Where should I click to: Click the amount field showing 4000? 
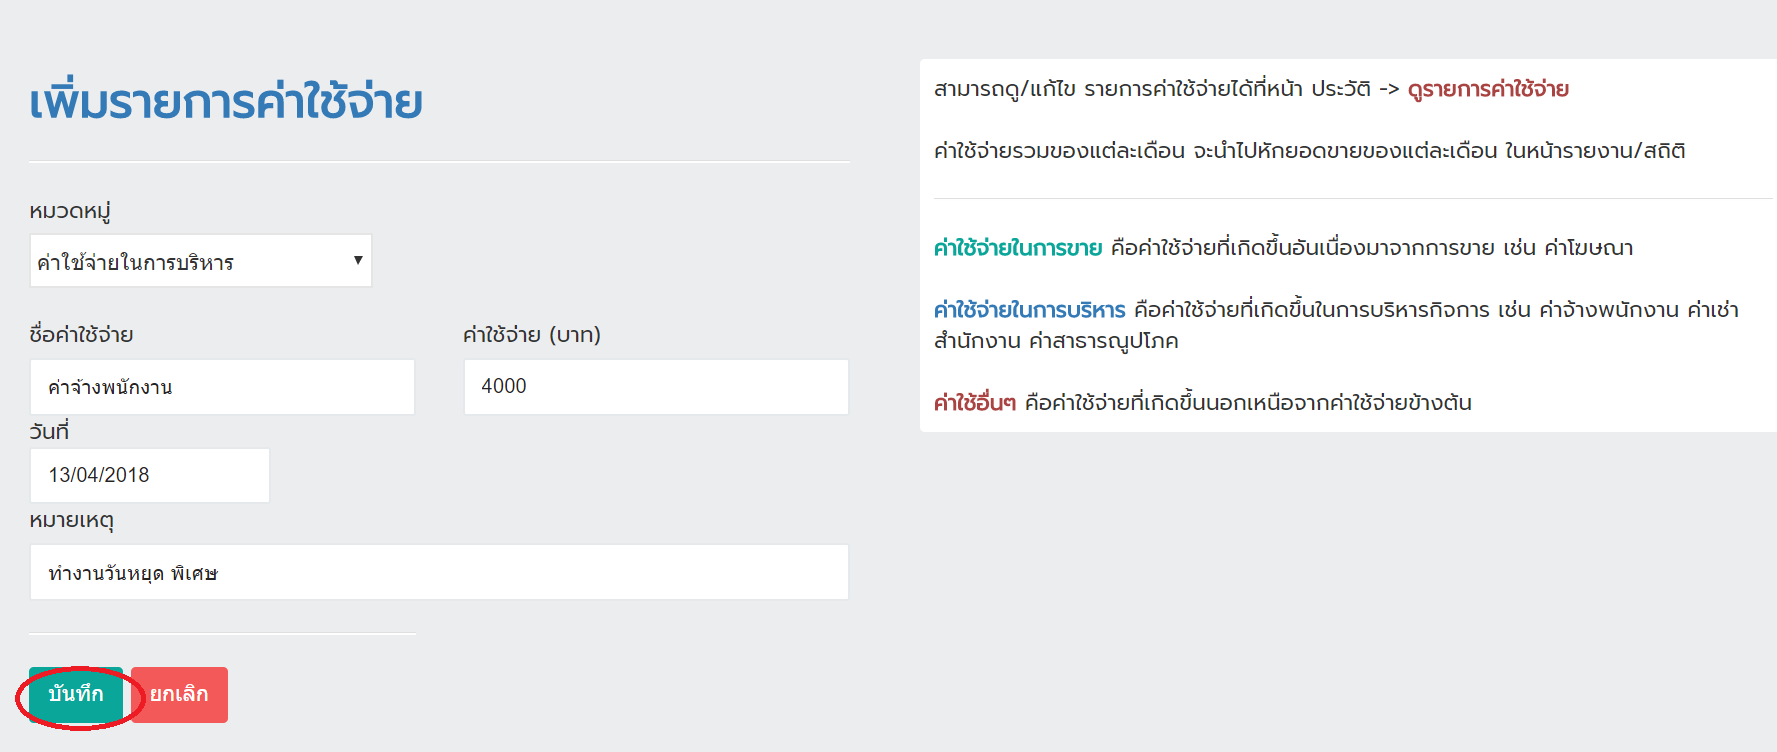656,387
